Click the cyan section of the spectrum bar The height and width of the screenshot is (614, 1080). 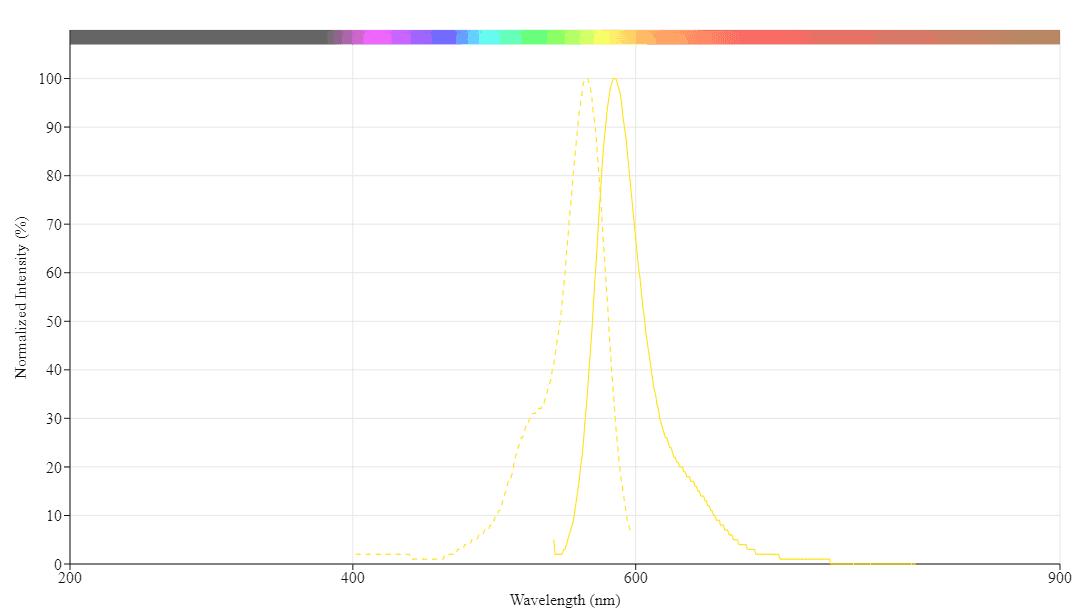point(489,37)
